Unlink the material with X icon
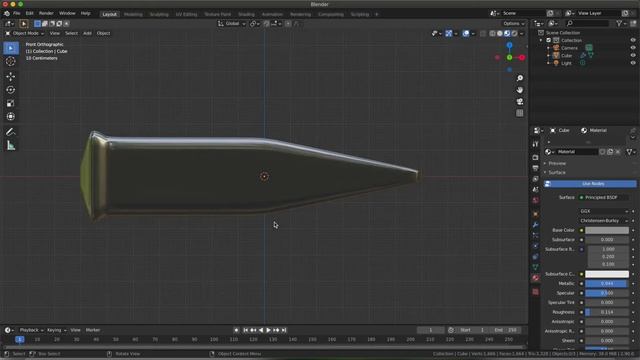The image size is (640, 360). pyautogui.click(x=618, y=152)
